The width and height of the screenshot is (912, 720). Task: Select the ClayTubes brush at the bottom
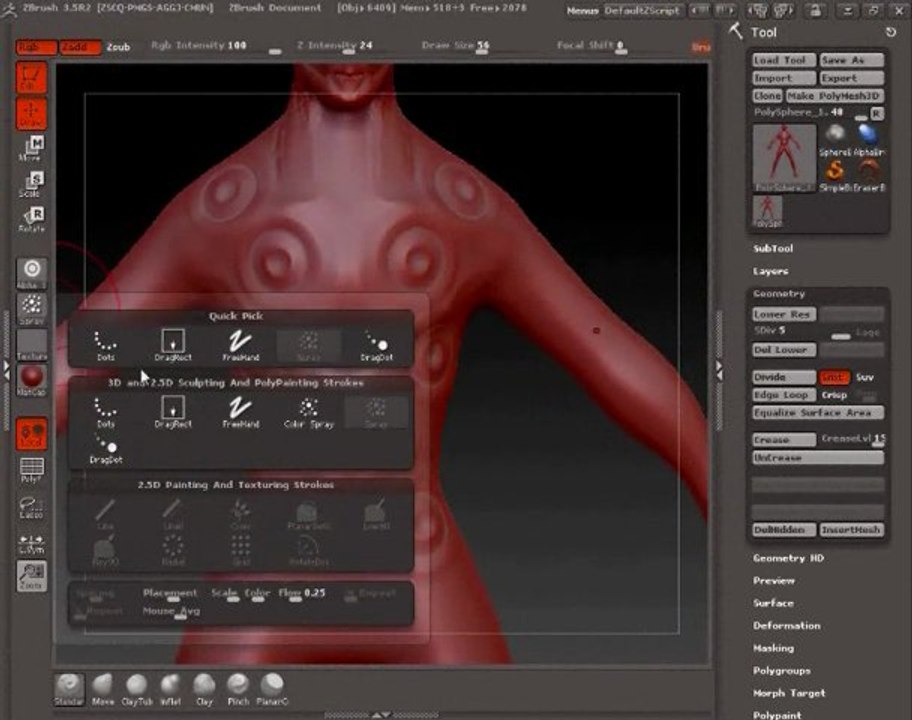coord(137,690)
